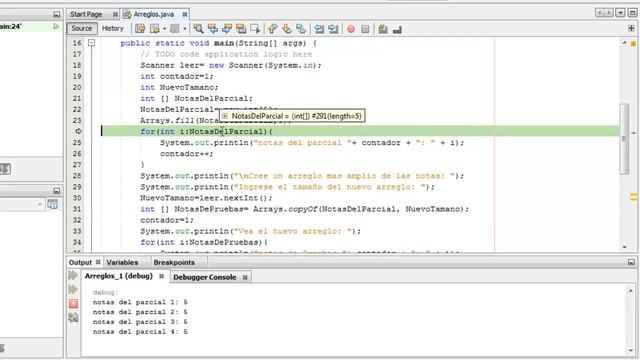Click the output settings icon below stop
This screenshot has width=640, height=360.
[73, 318]
